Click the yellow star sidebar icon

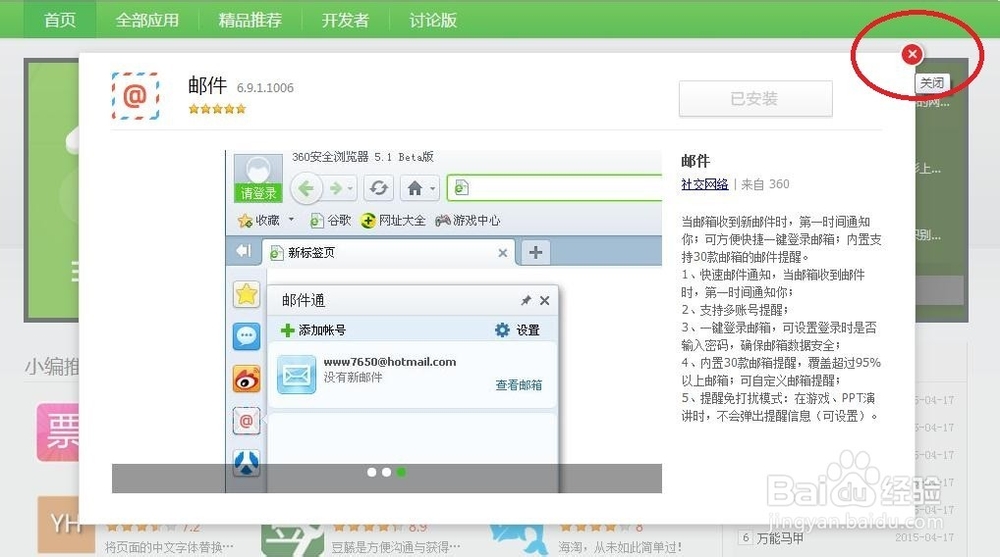(x=247, y=295)
